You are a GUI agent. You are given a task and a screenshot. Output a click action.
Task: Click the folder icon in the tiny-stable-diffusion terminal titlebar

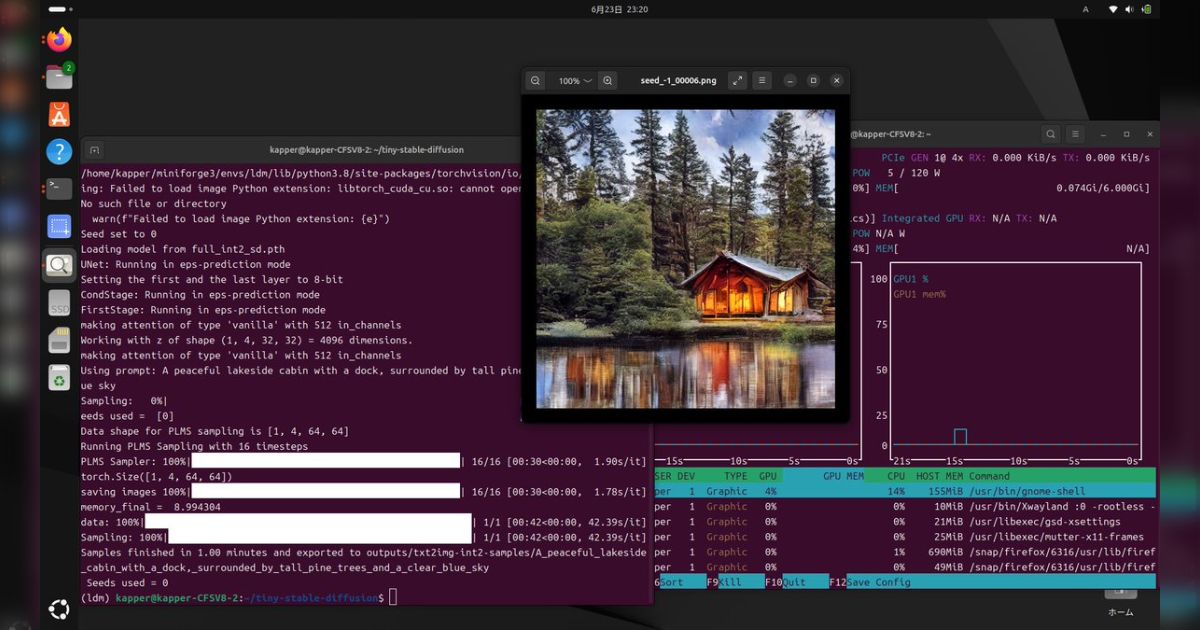click(94, 149)
